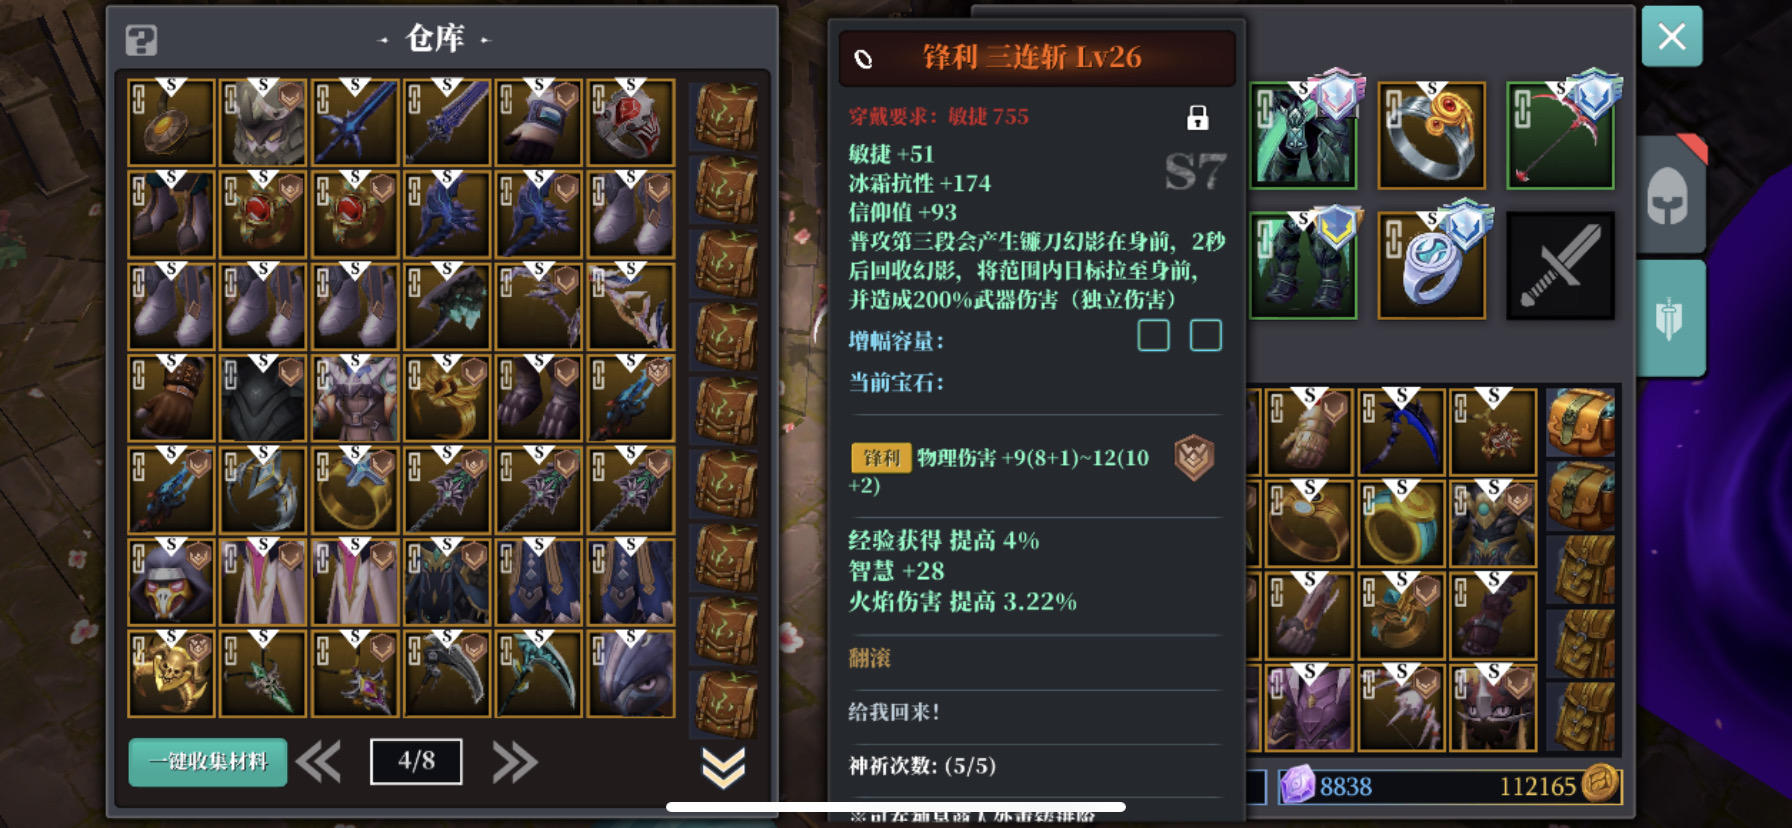Select the shield sword tab on right

click(1669, 318)
